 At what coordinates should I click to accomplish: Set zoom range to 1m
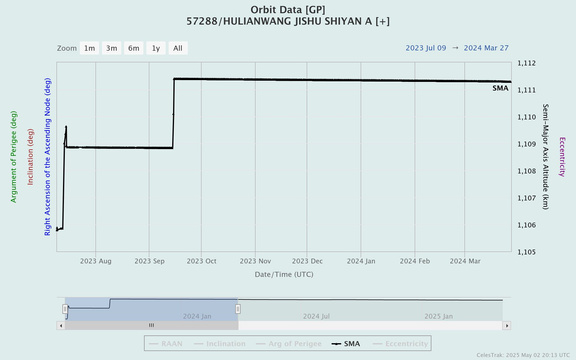pos(89,48)
